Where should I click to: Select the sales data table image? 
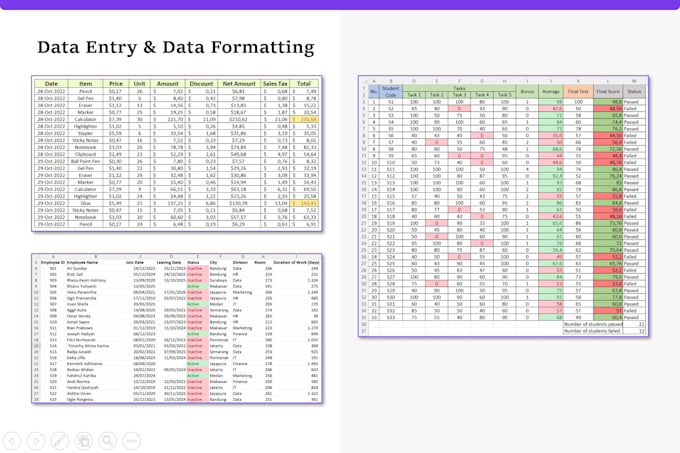177,153
